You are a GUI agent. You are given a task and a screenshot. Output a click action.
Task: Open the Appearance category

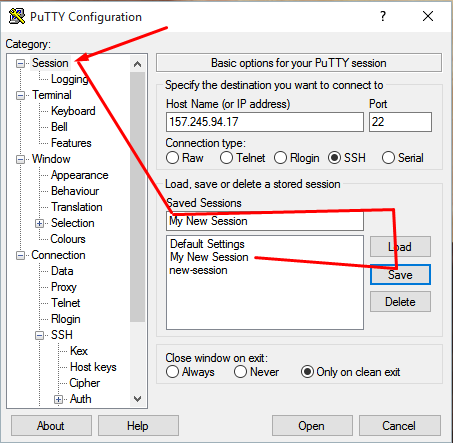point(79,175)
